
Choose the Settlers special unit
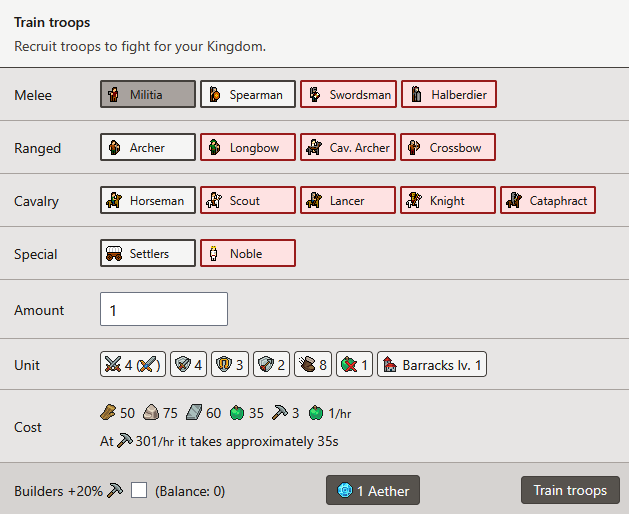(x=148, y=253)
